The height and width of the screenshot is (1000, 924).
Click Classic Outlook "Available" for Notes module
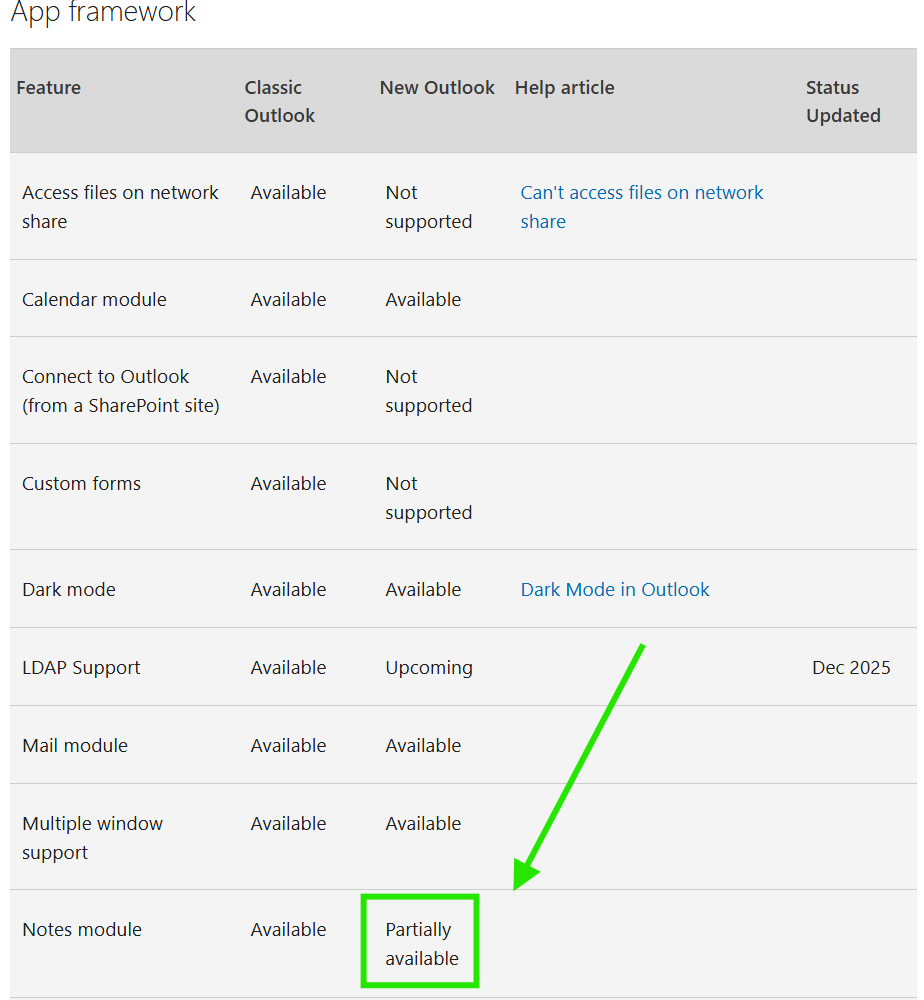[x=288, y=929]
